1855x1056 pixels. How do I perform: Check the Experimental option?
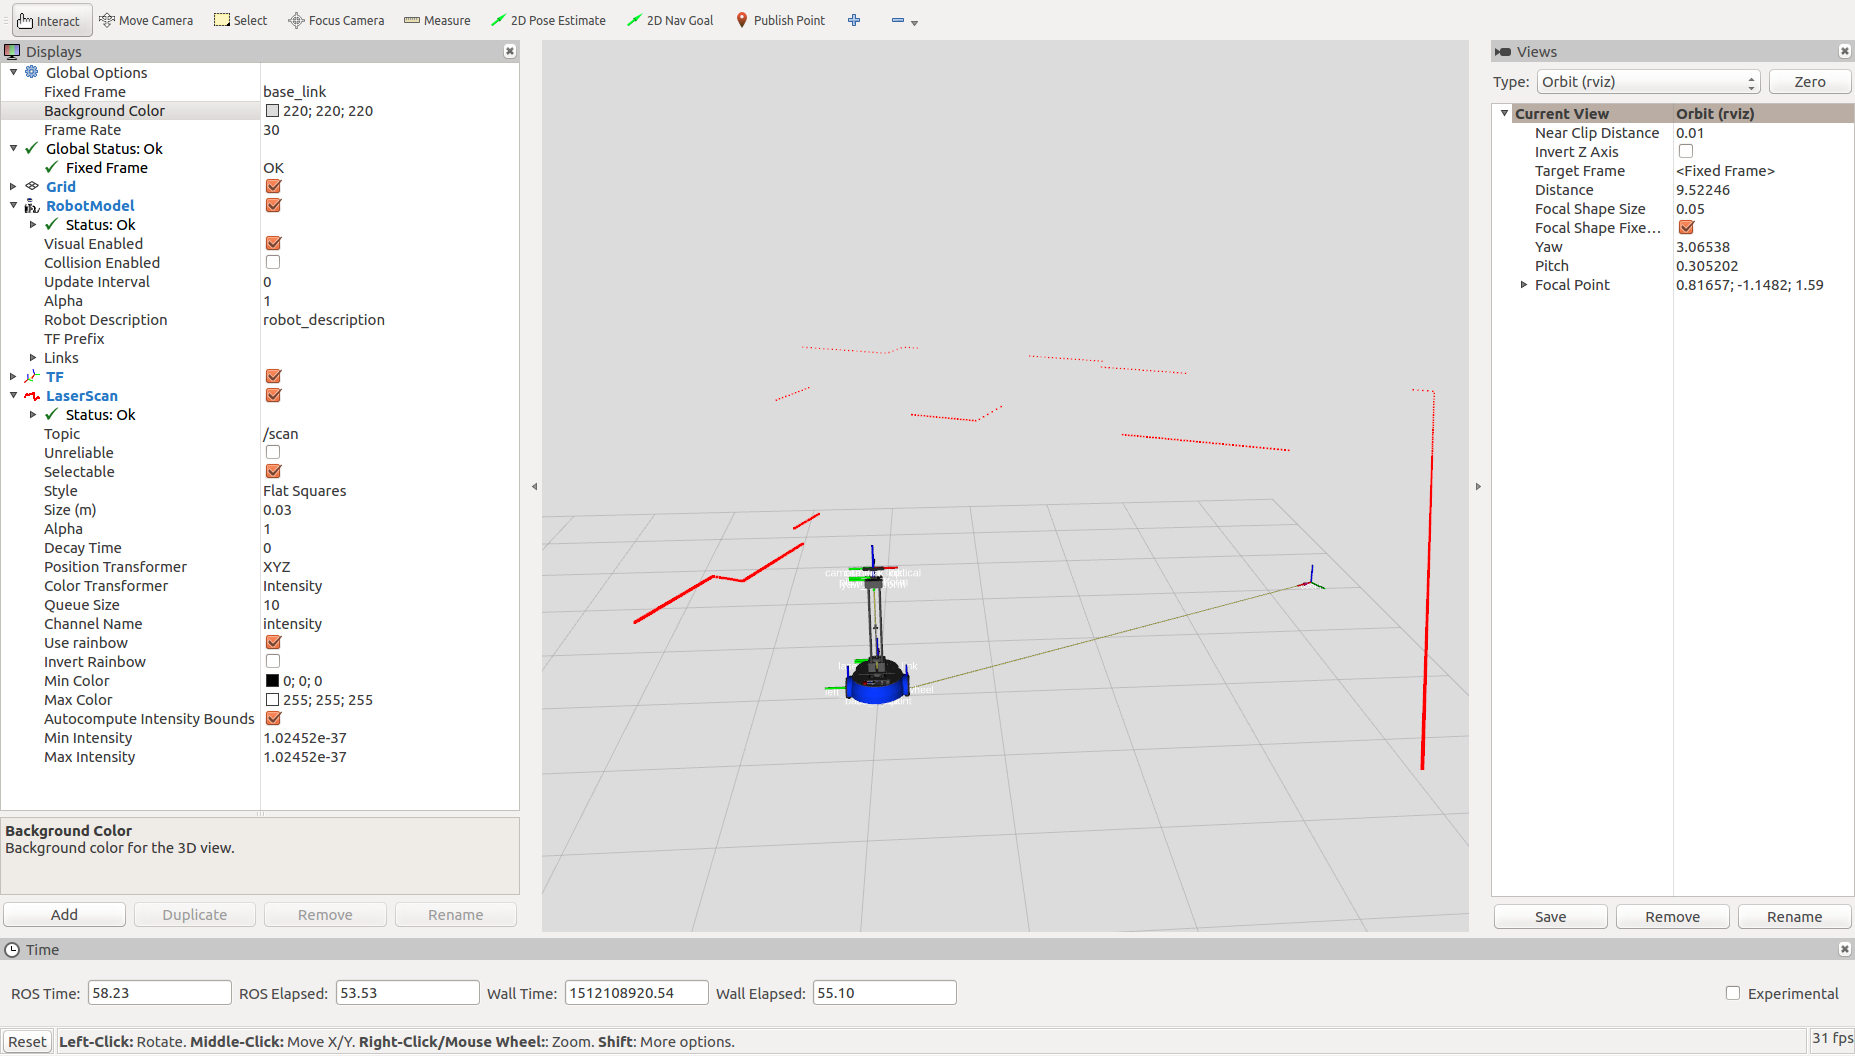1733,993
